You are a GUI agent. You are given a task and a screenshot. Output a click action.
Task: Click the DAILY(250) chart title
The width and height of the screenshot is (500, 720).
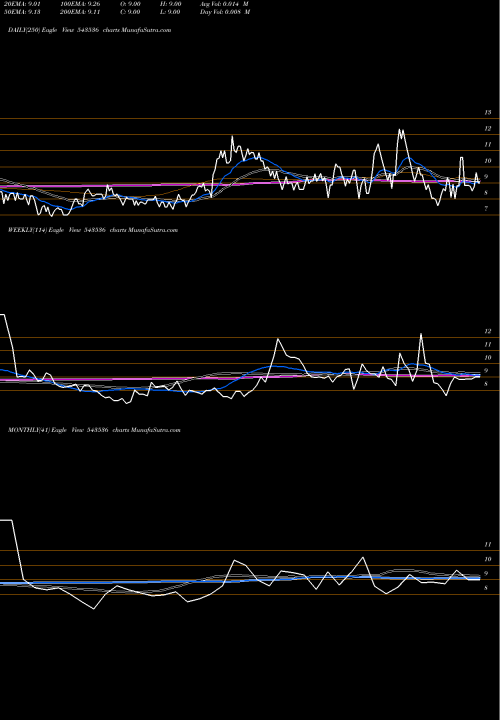[x=90, y=30]
